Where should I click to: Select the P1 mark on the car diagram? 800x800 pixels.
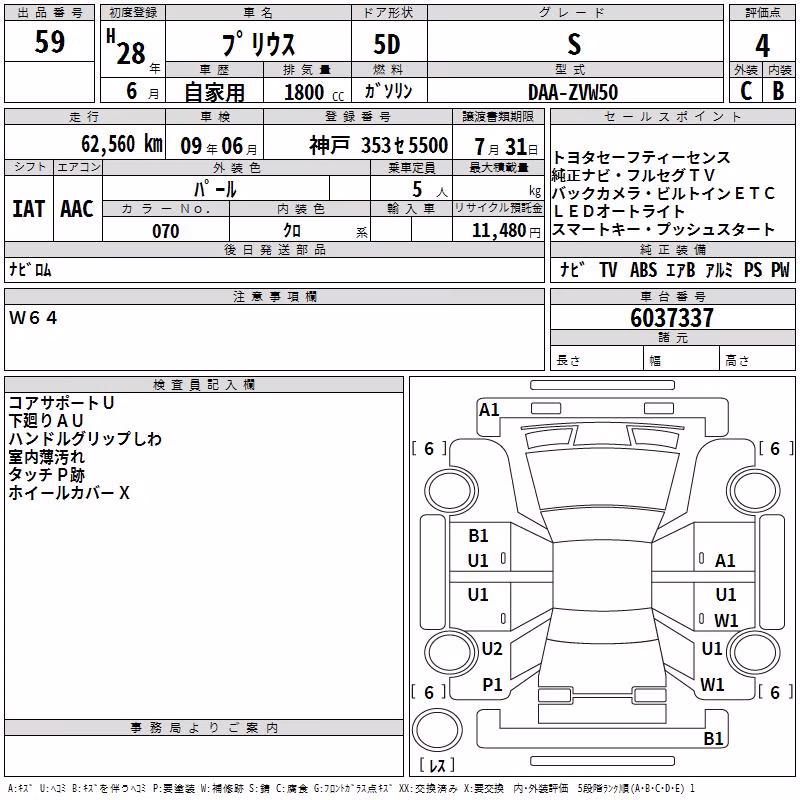(x=492, y=685)
